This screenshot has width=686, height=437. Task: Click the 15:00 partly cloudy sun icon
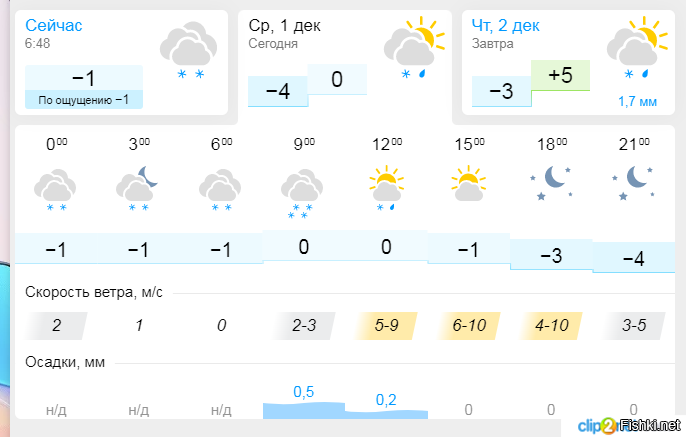click(x=467, y=185)
